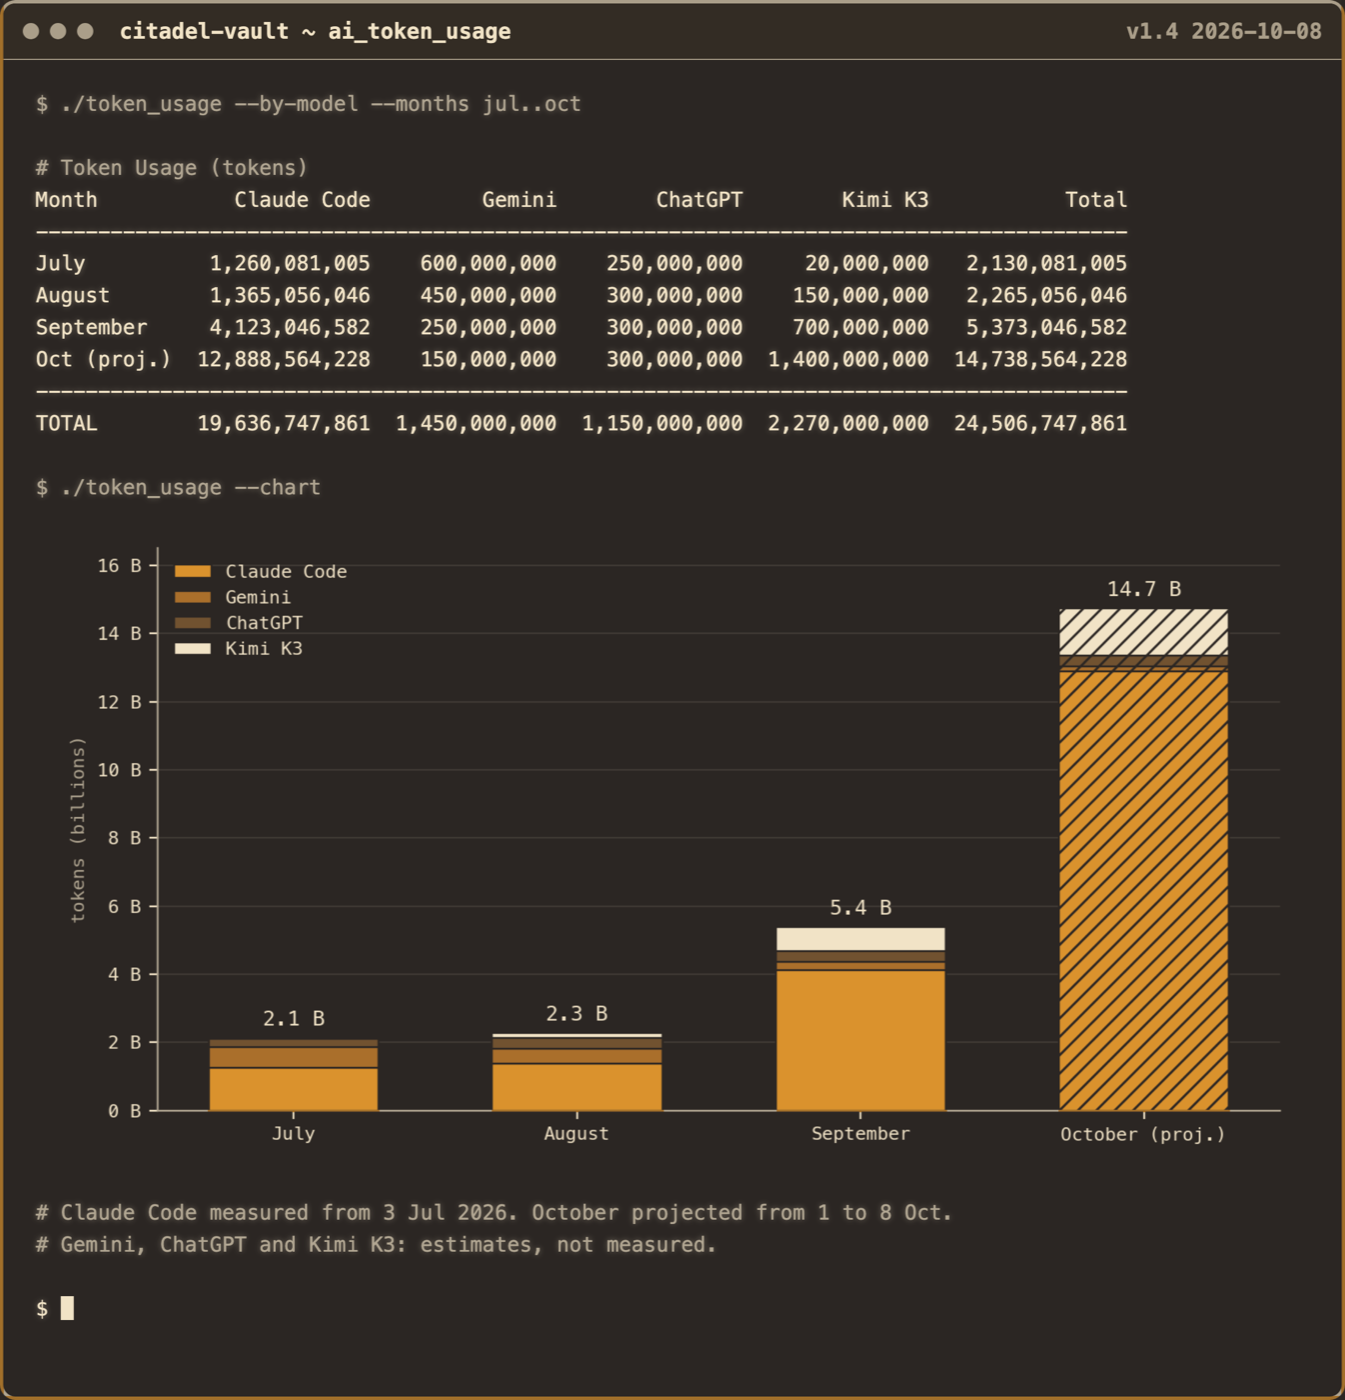Click the 'Claude Code' legend label
The image size is (1345, 1400).
click(286, 571)
